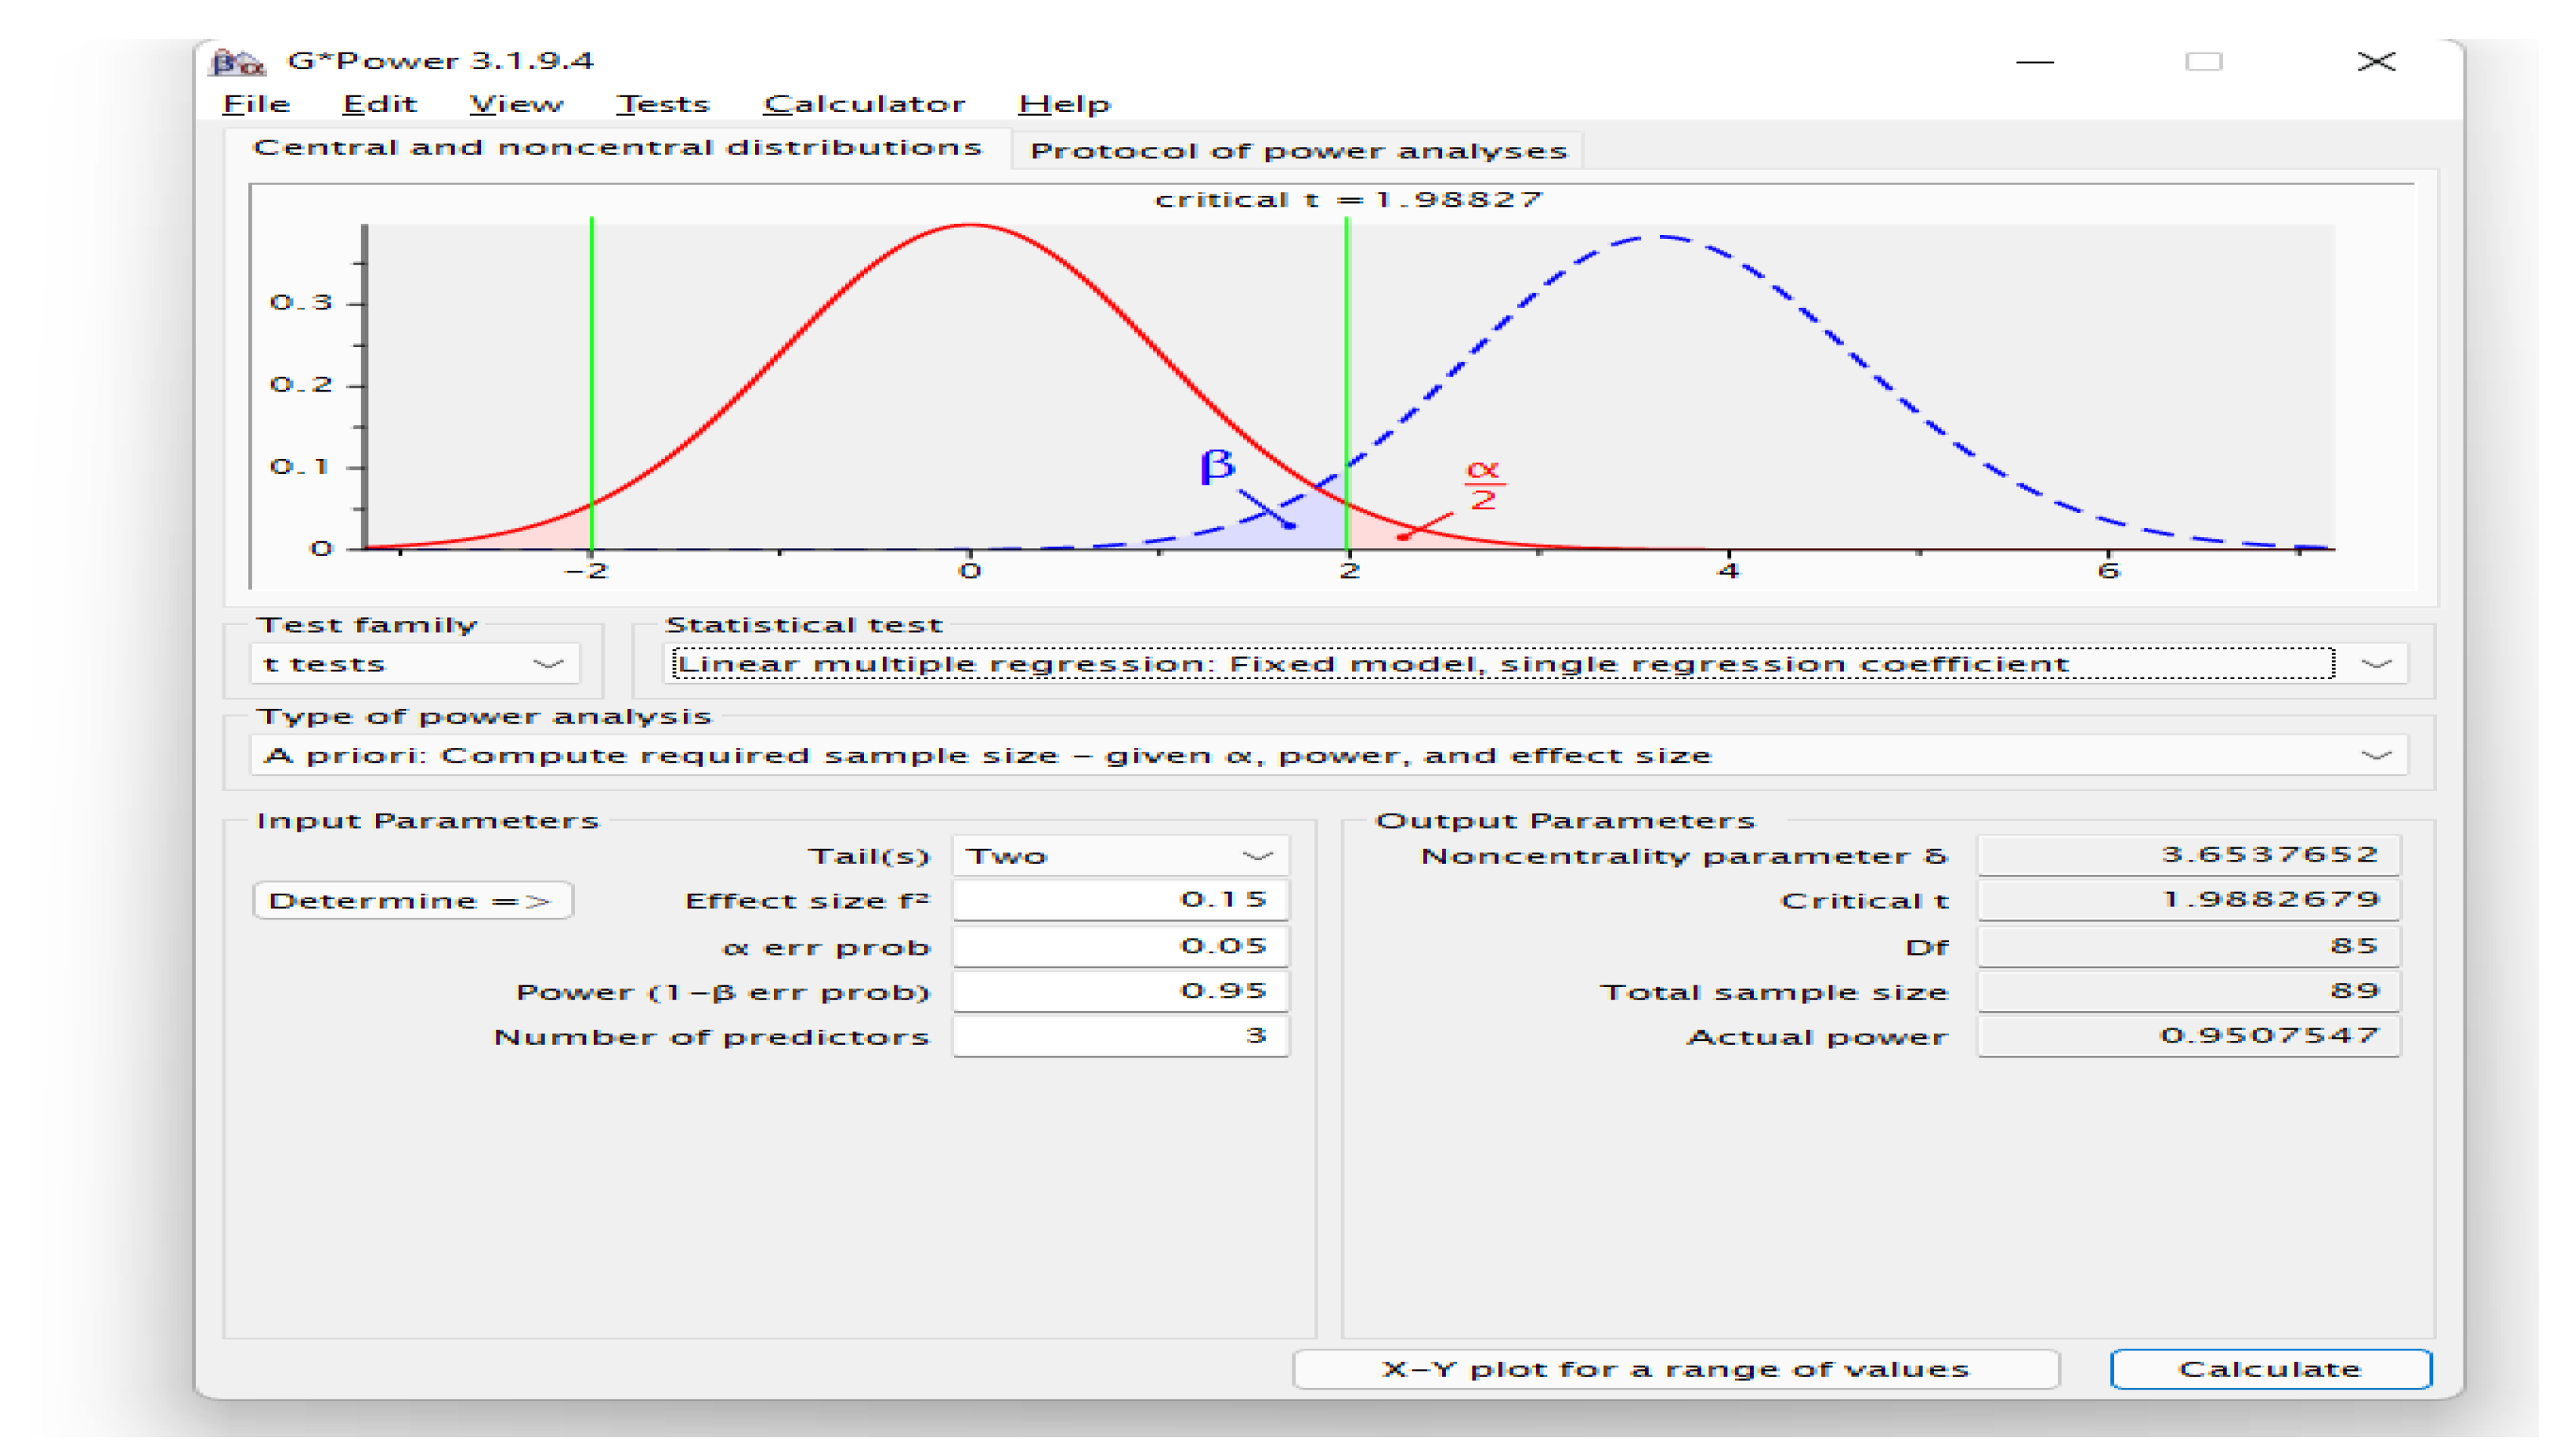Click the α err prob input field
Viewport: 2574px width, 1456px height.
tap(1119, 946)
